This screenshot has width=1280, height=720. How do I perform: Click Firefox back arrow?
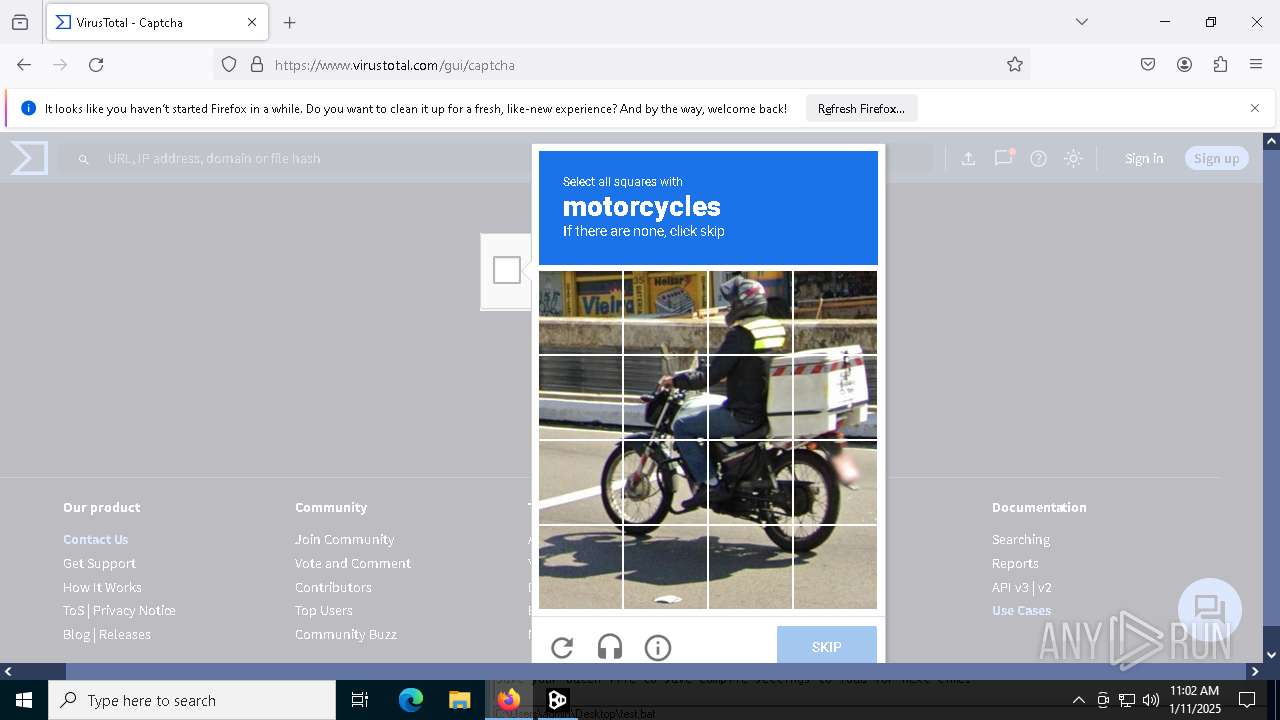pyautogui.click(x=24, y=65)
